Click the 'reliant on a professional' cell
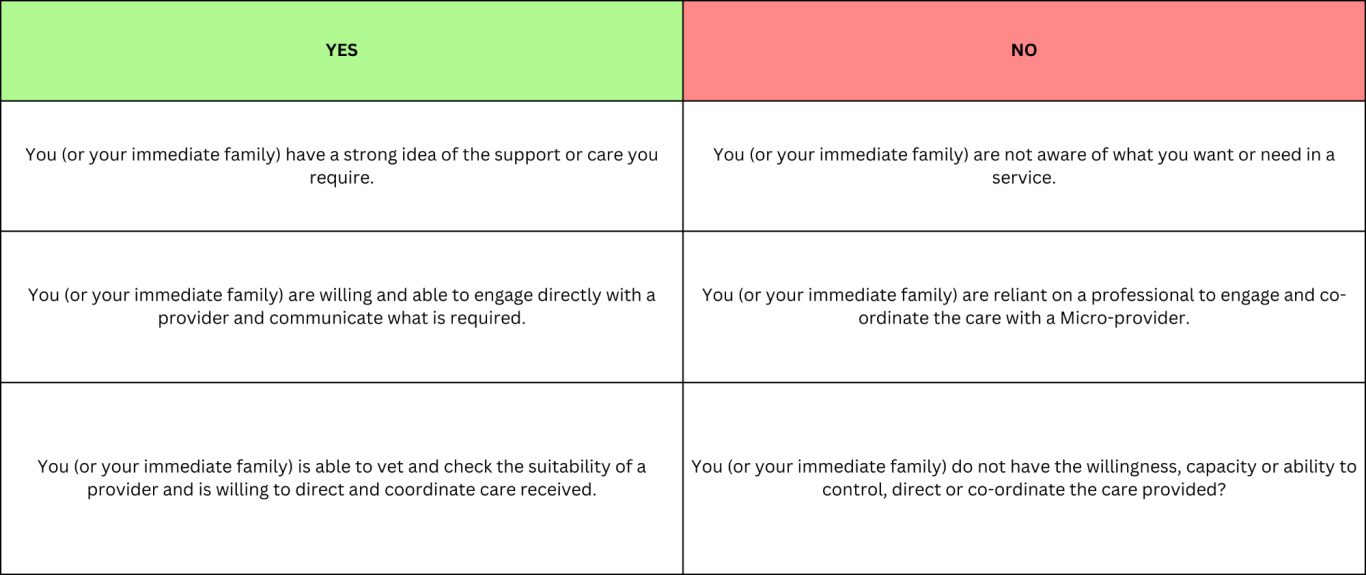This screenshot has width=1366, height=575. (x=1024, y=307)
